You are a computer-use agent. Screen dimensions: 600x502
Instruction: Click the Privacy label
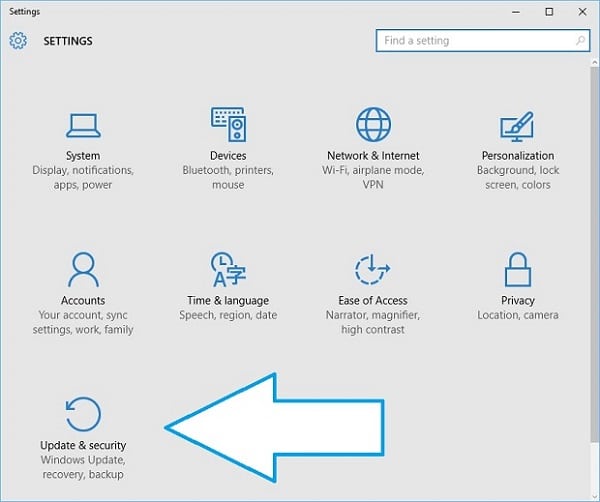(x=518, y=301)
